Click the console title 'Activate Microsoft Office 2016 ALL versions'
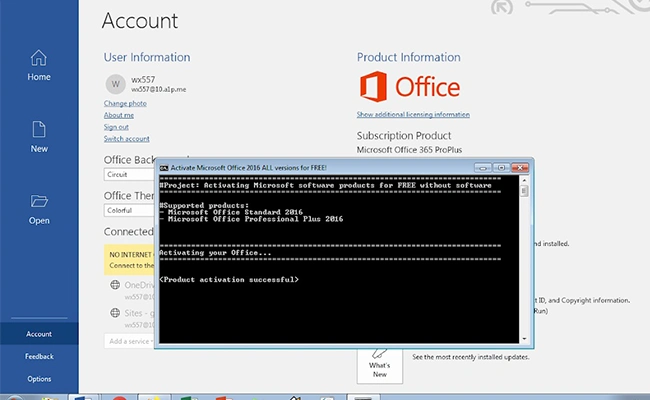 pos(249,168)
